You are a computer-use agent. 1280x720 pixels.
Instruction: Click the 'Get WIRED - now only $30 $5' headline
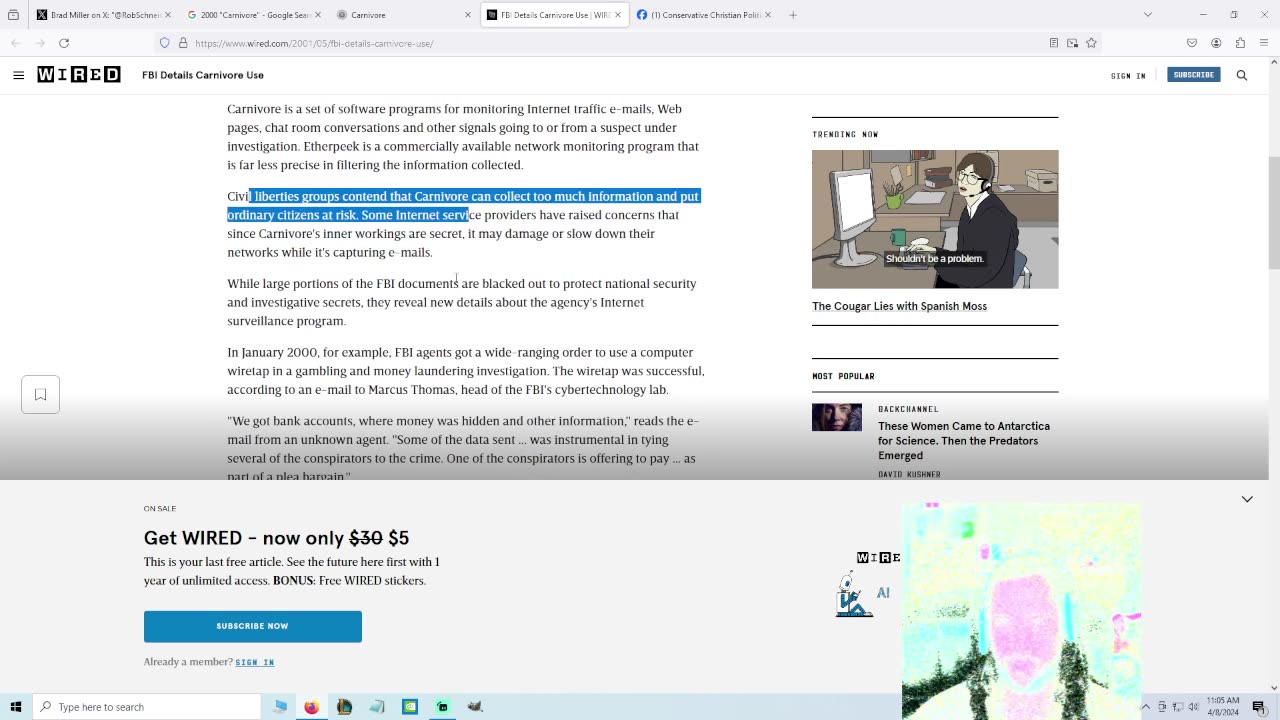pyautogui.click(x=276, y=538)
